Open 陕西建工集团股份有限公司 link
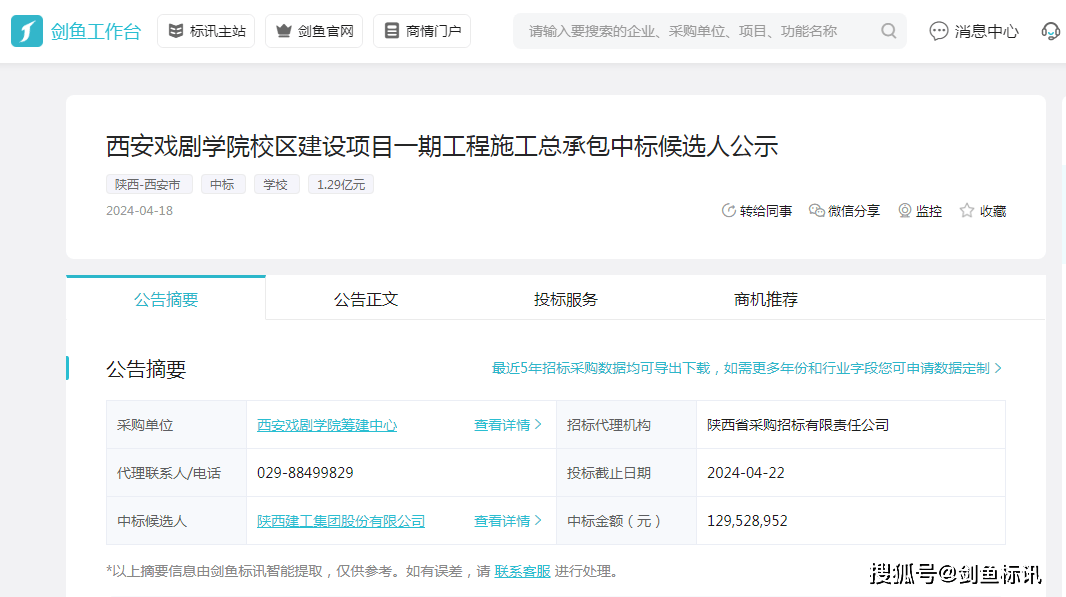 point(341,521)
